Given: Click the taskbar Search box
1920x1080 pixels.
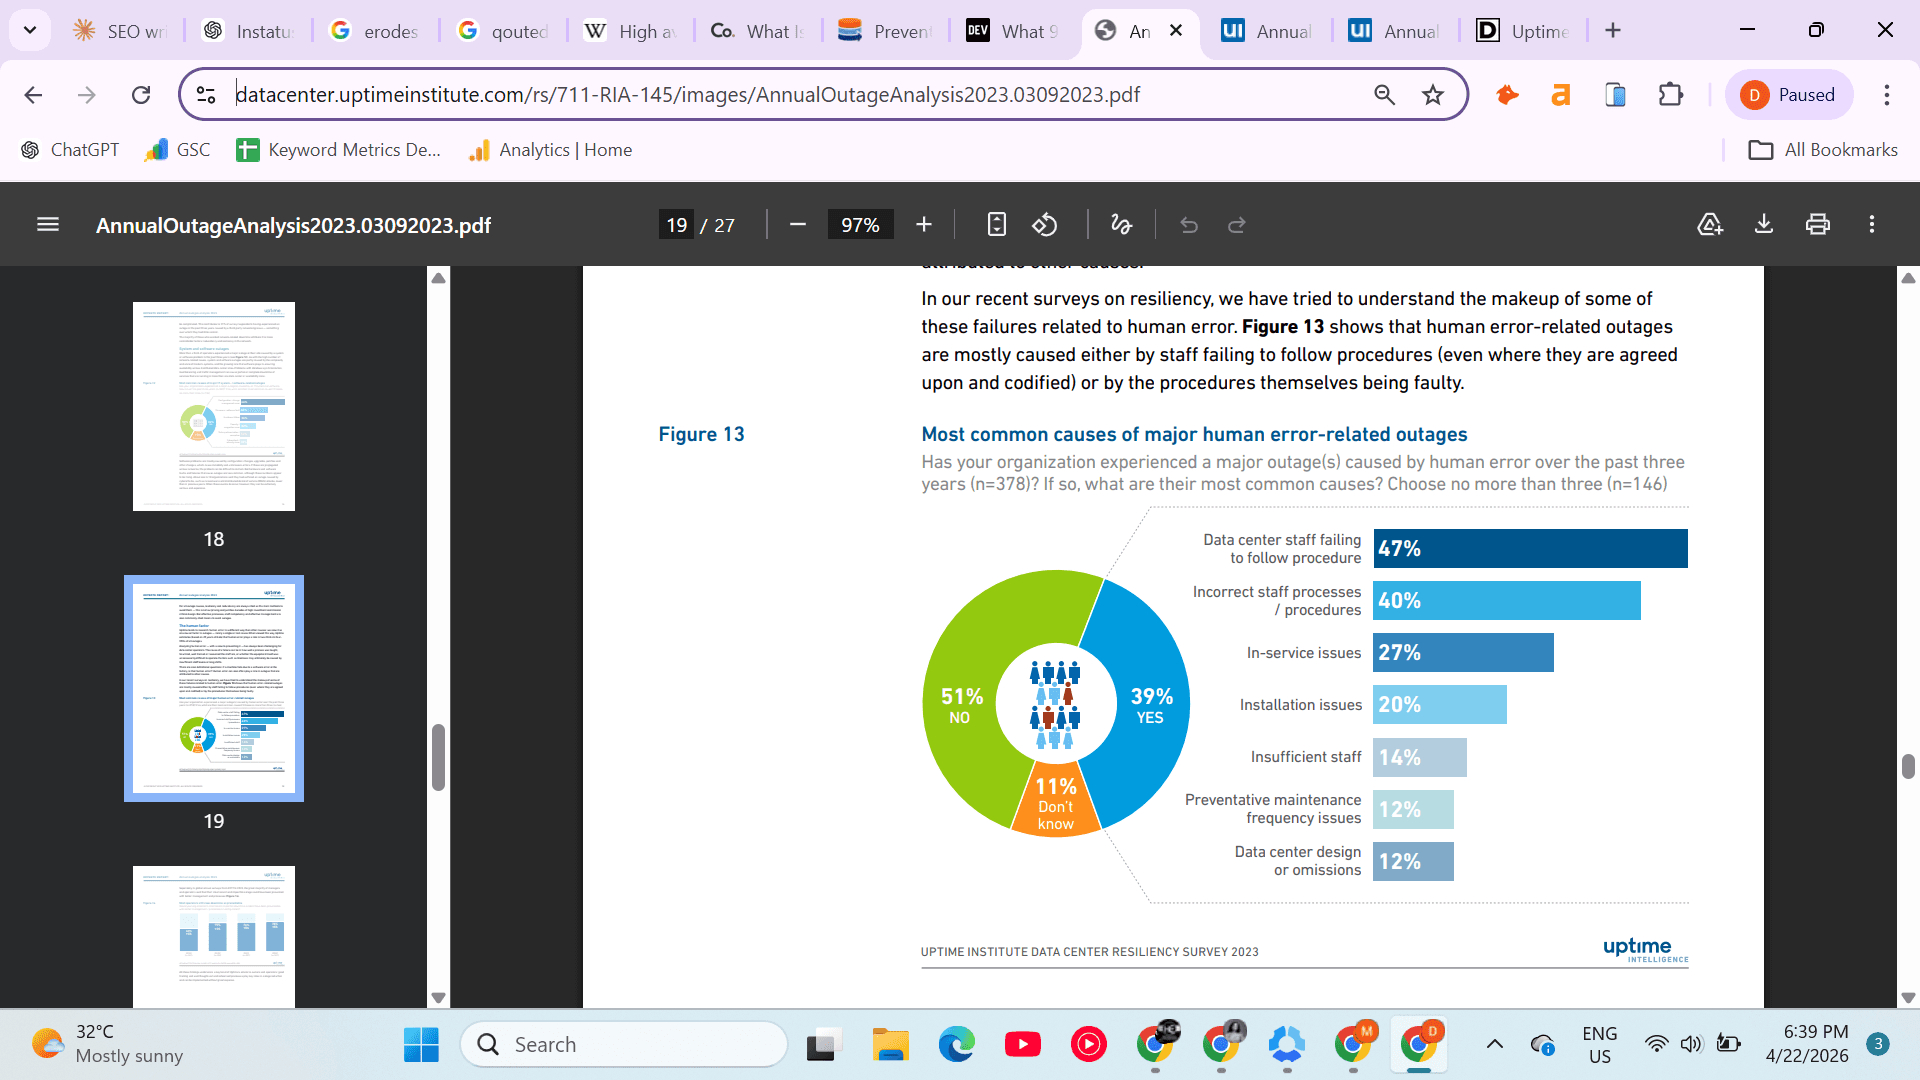Looking at the screenshot, I should [x=624, y=1045].
